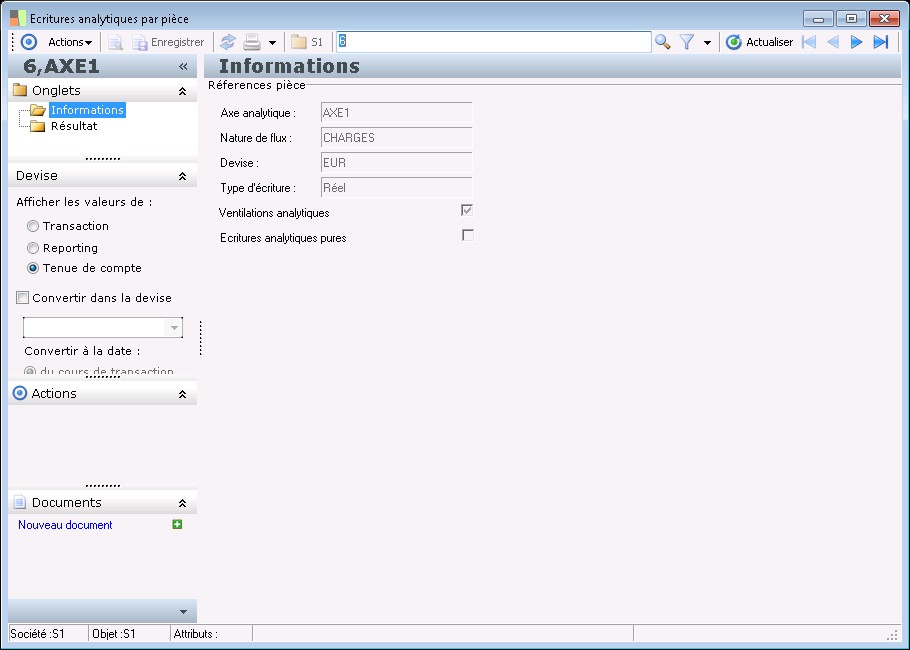The height and width of the screenshot is (650, 910).
Task: Click the Type d'écriture field Réel
Action: [396, 187]
